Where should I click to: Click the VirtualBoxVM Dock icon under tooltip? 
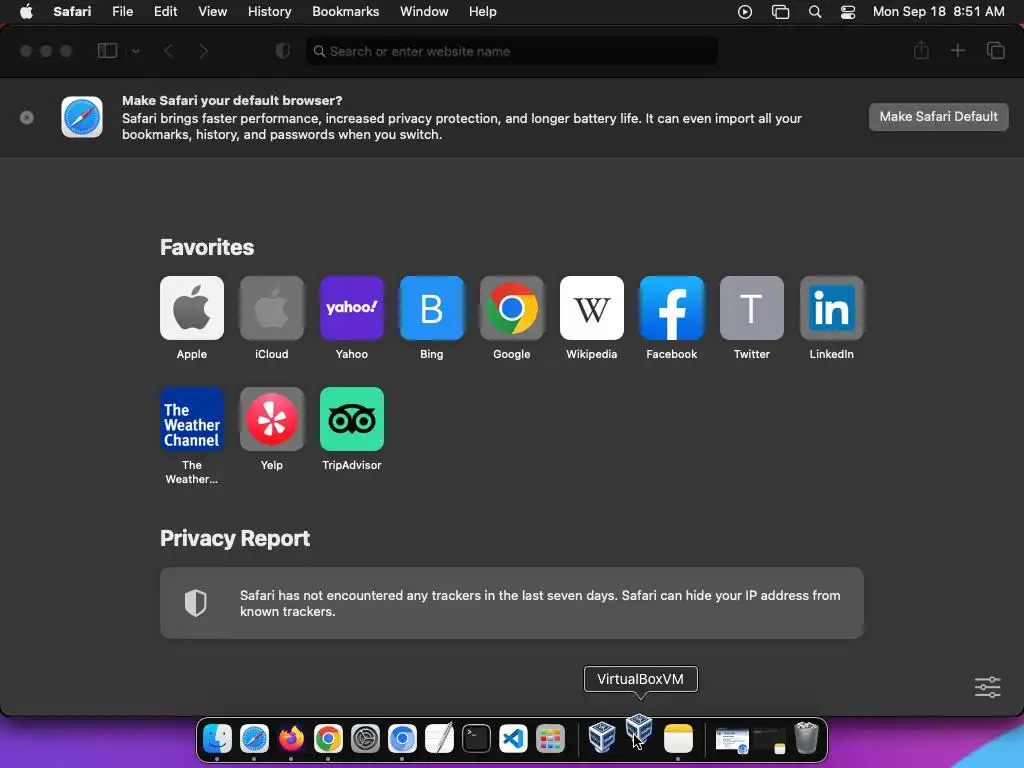tap(639, 730)
